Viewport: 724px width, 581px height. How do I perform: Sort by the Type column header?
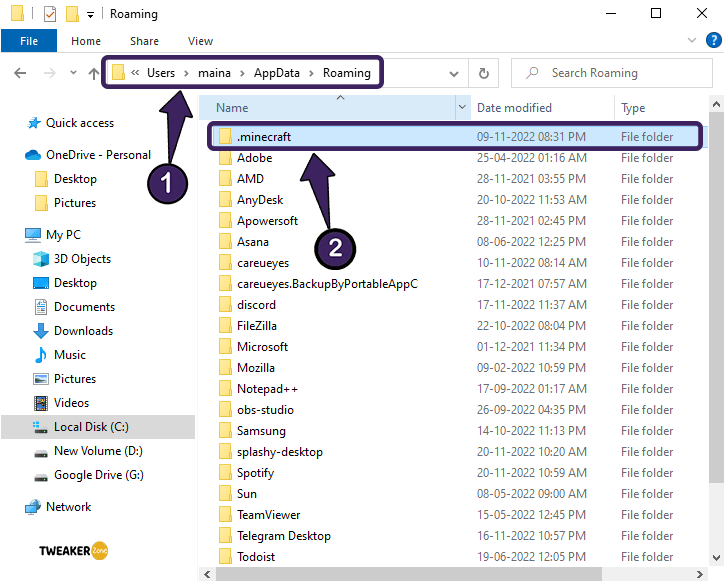(x=633, y=108)
